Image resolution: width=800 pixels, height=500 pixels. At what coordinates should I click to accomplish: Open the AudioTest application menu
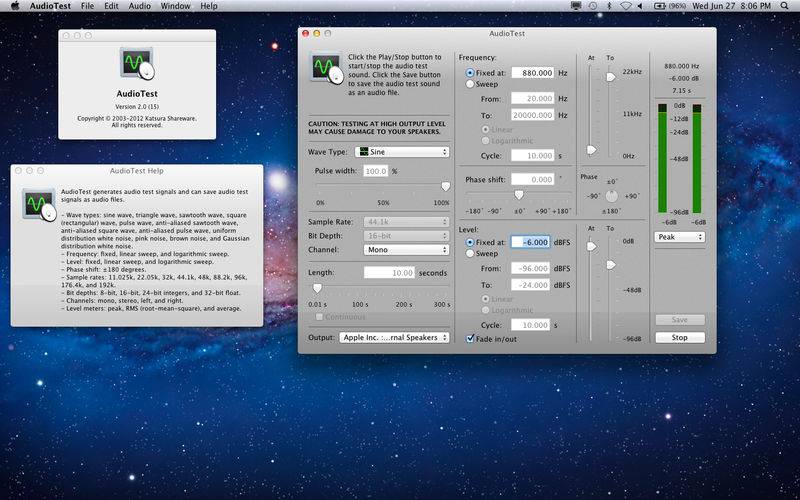pos(50,6)
